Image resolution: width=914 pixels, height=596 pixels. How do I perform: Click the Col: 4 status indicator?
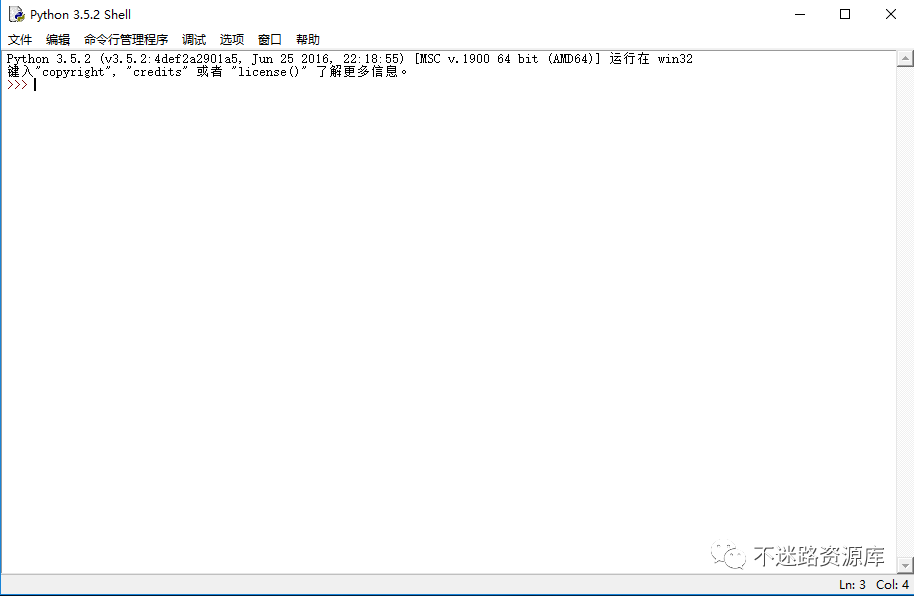[892, 584]
